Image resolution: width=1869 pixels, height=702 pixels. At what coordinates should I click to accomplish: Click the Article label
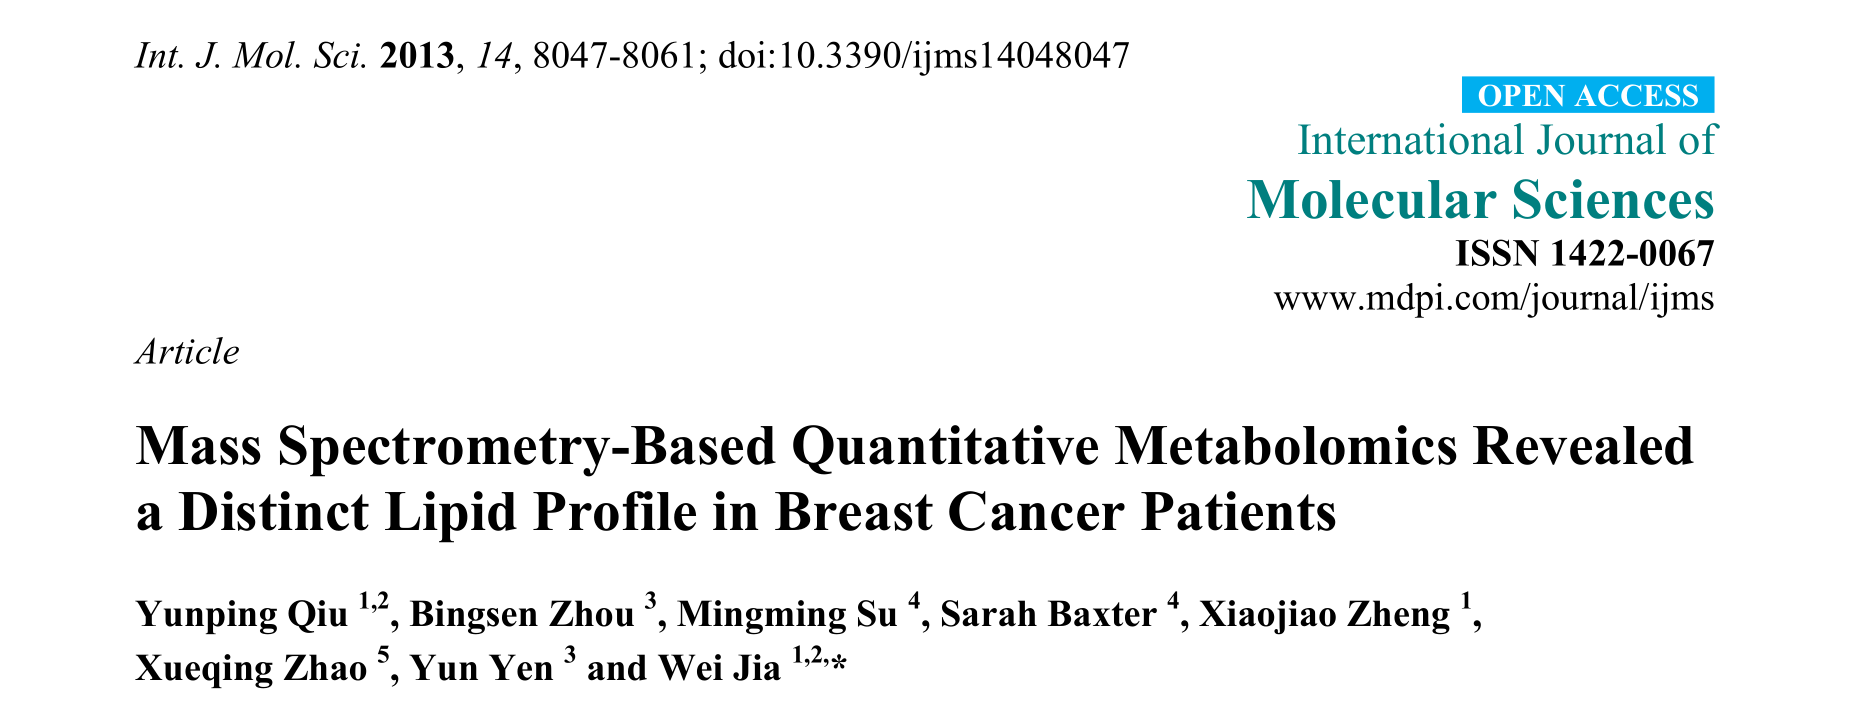(x=187, y=352)
